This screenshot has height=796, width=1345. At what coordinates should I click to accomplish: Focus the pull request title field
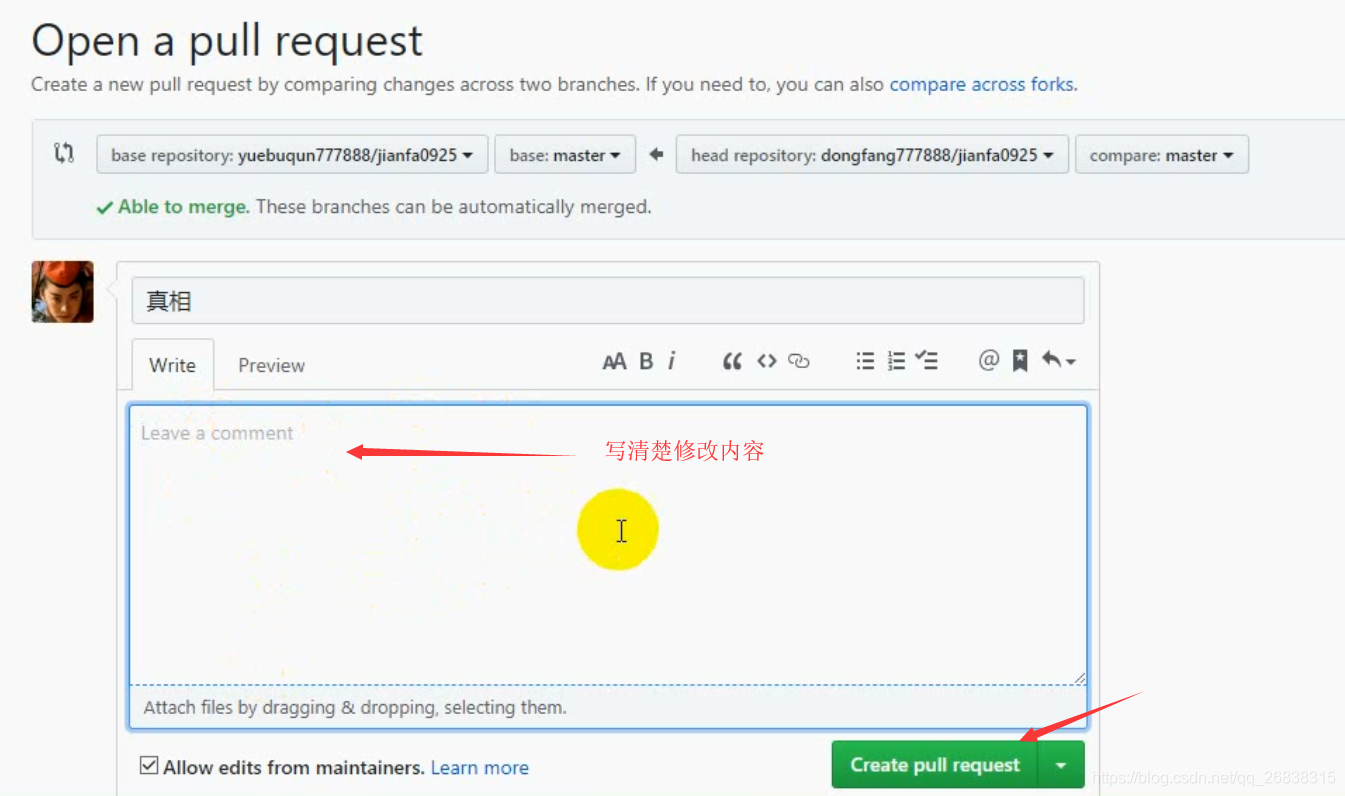pyautogui.click(x=608, y=300)
